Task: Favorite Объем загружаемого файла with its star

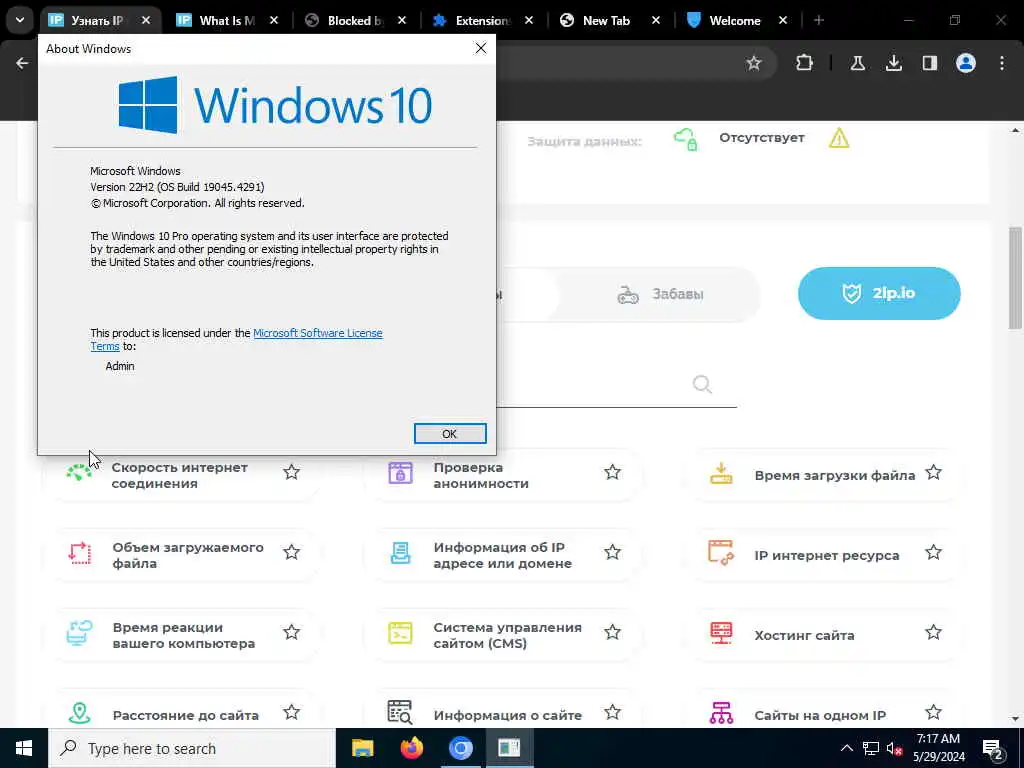Action: point(291,552)
